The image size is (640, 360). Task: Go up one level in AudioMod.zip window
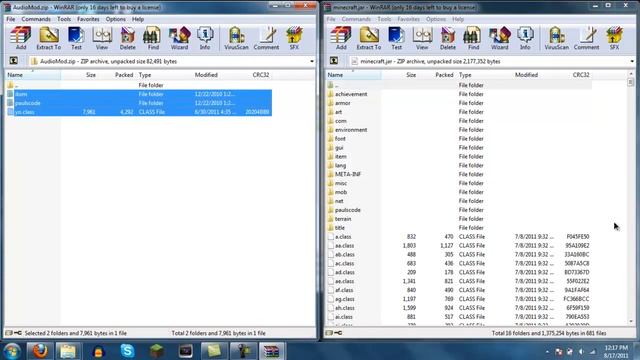pyautogui.click(x=13, y=61)
